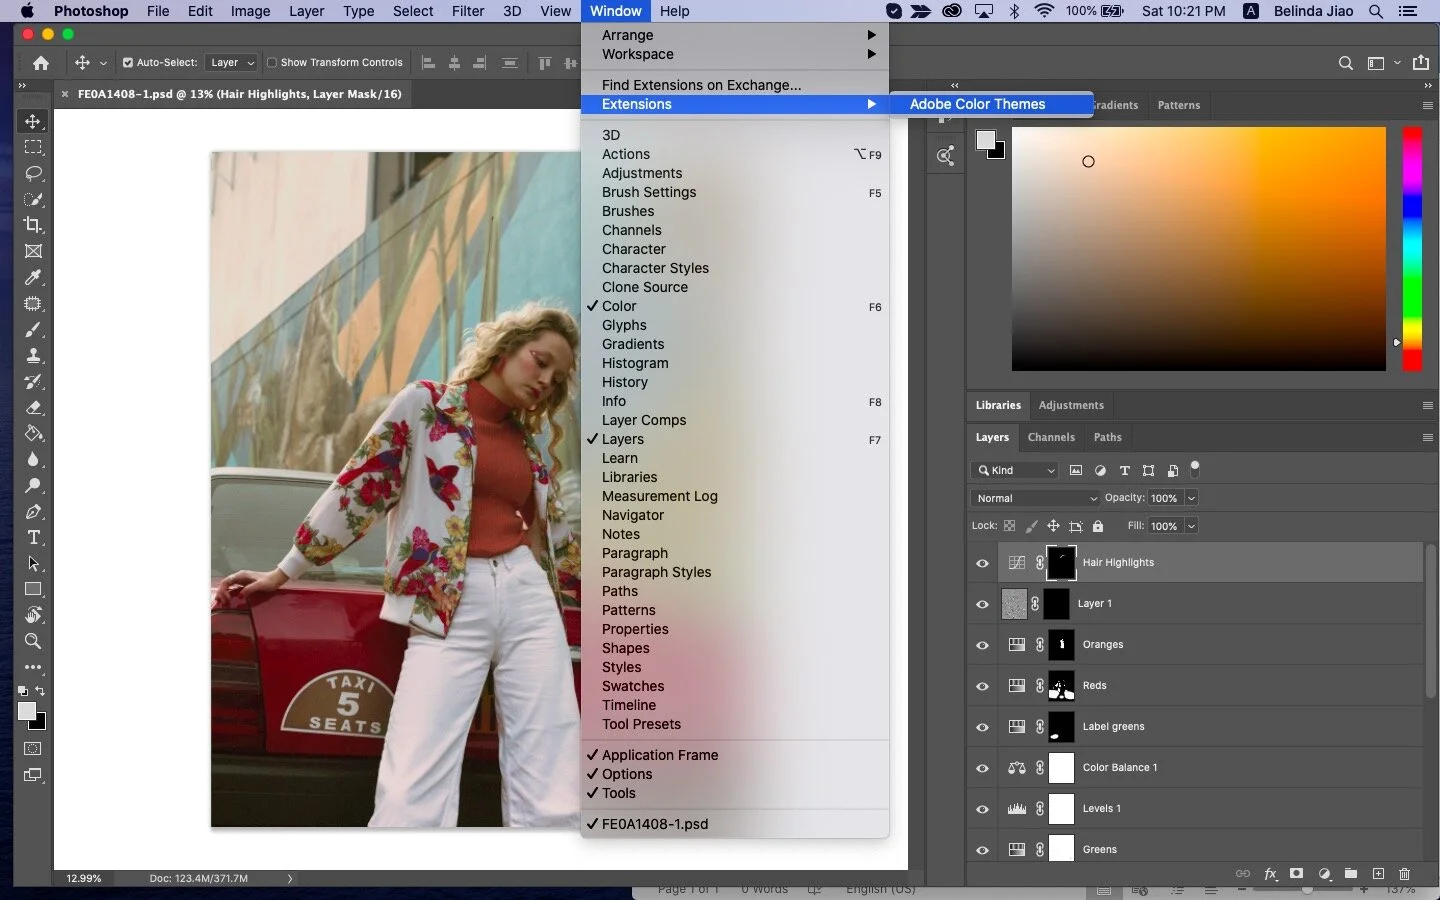
Task: Switch to the Channels tab
Action: [x=1050, y=437]
